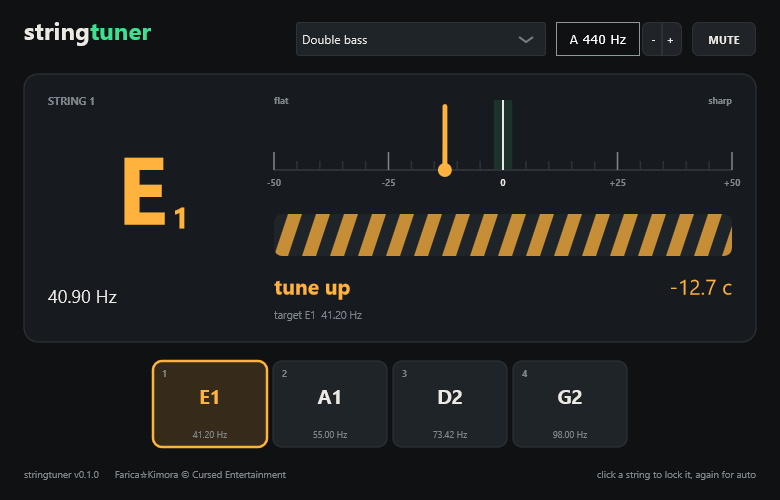Viewport: 780px width, 500px height.
Task: Click the 'target E1 41.20 Hz' text
Action: click(x=318, y=315)
